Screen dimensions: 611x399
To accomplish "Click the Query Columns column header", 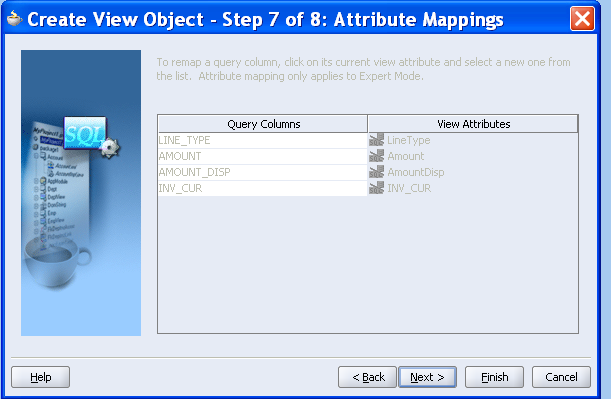I will (x=263, y=124).
